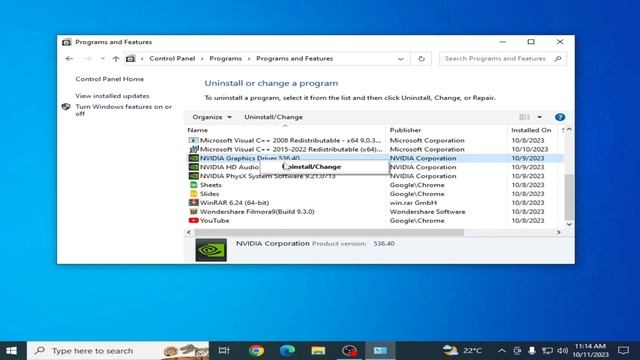Click the taskbar Type here to search box
This screenshot has width=640, height=360.
[x=118, y=351]
